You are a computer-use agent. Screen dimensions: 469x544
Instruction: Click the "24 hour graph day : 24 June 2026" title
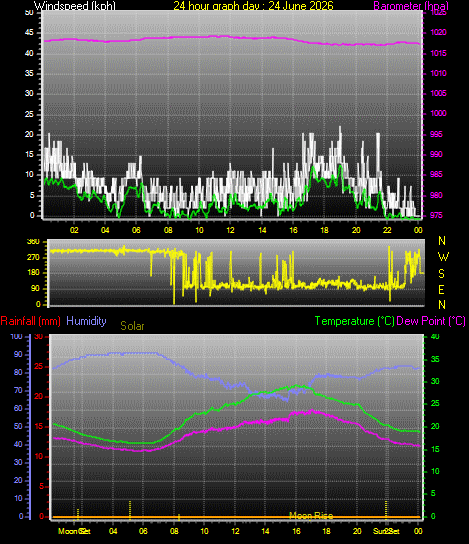tap(253, 6)
